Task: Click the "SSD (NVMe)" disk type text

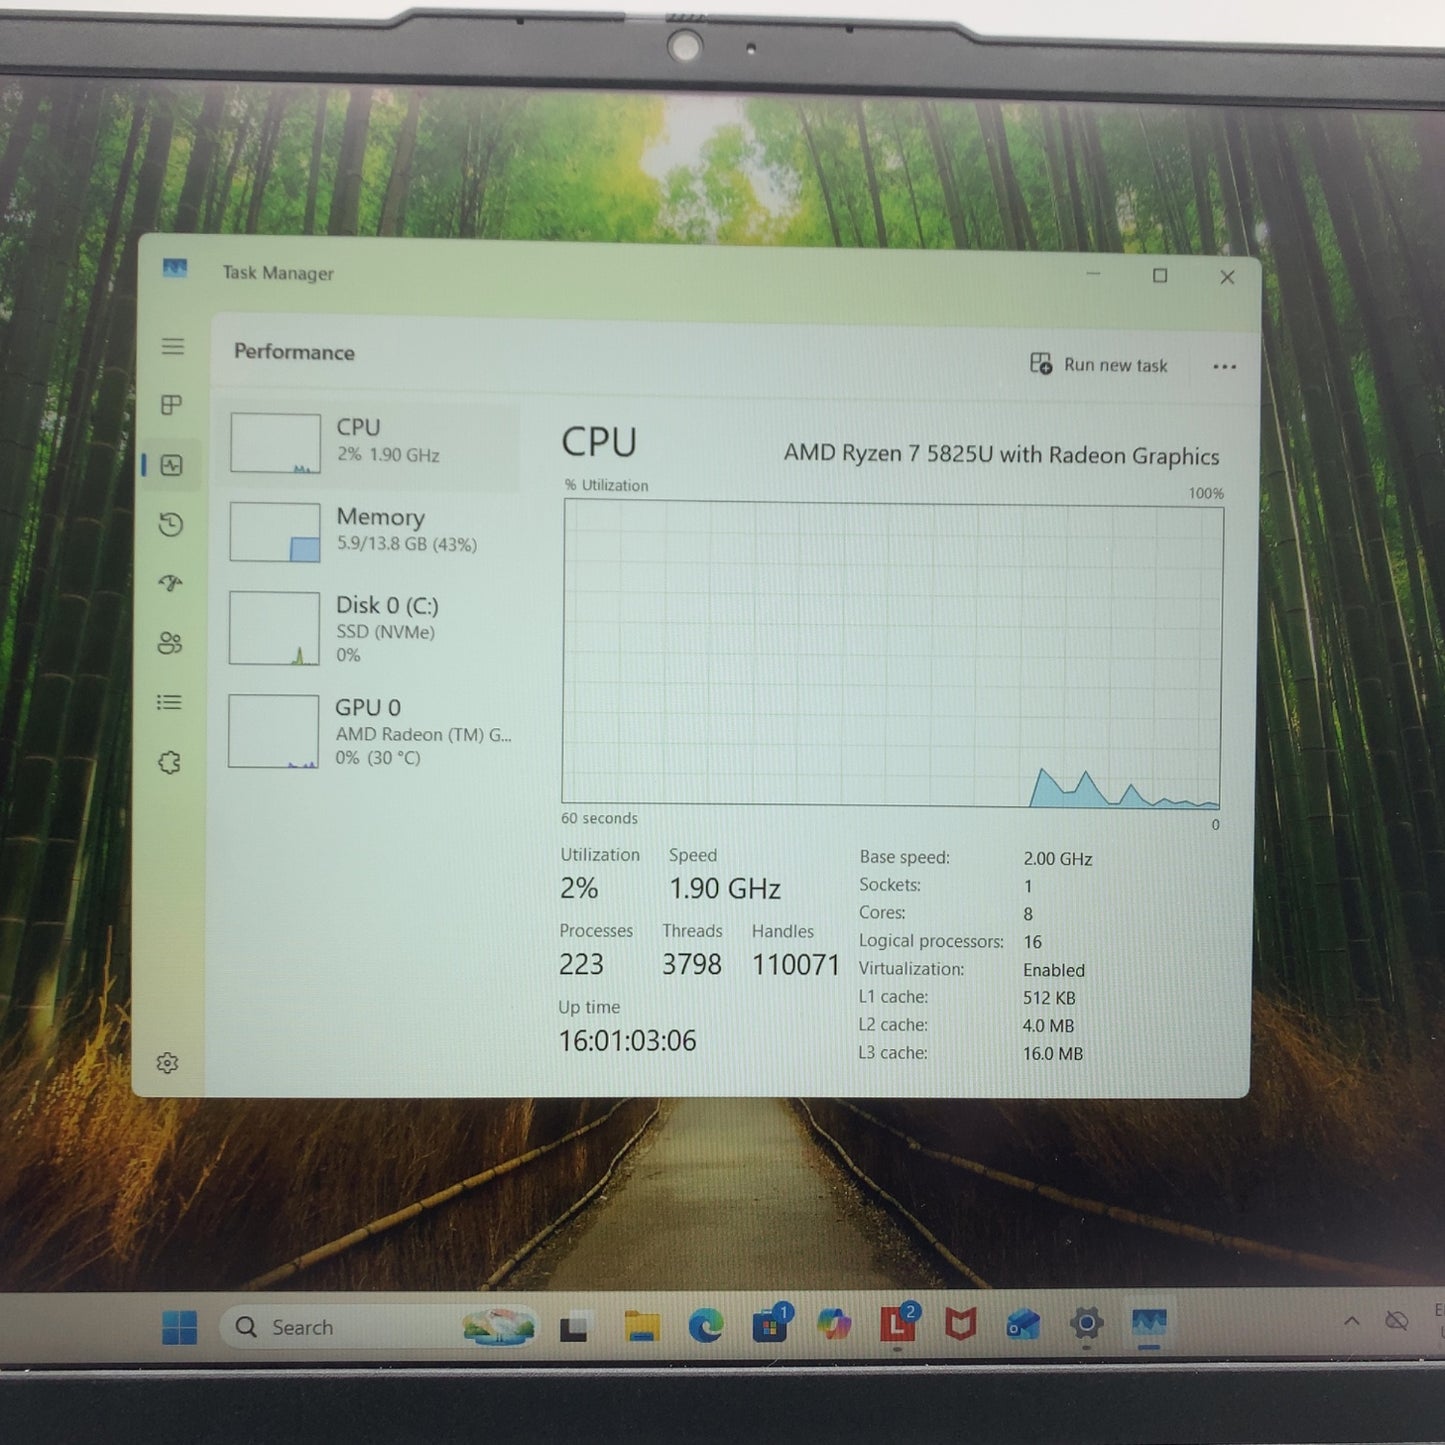Action: point(385,632)
